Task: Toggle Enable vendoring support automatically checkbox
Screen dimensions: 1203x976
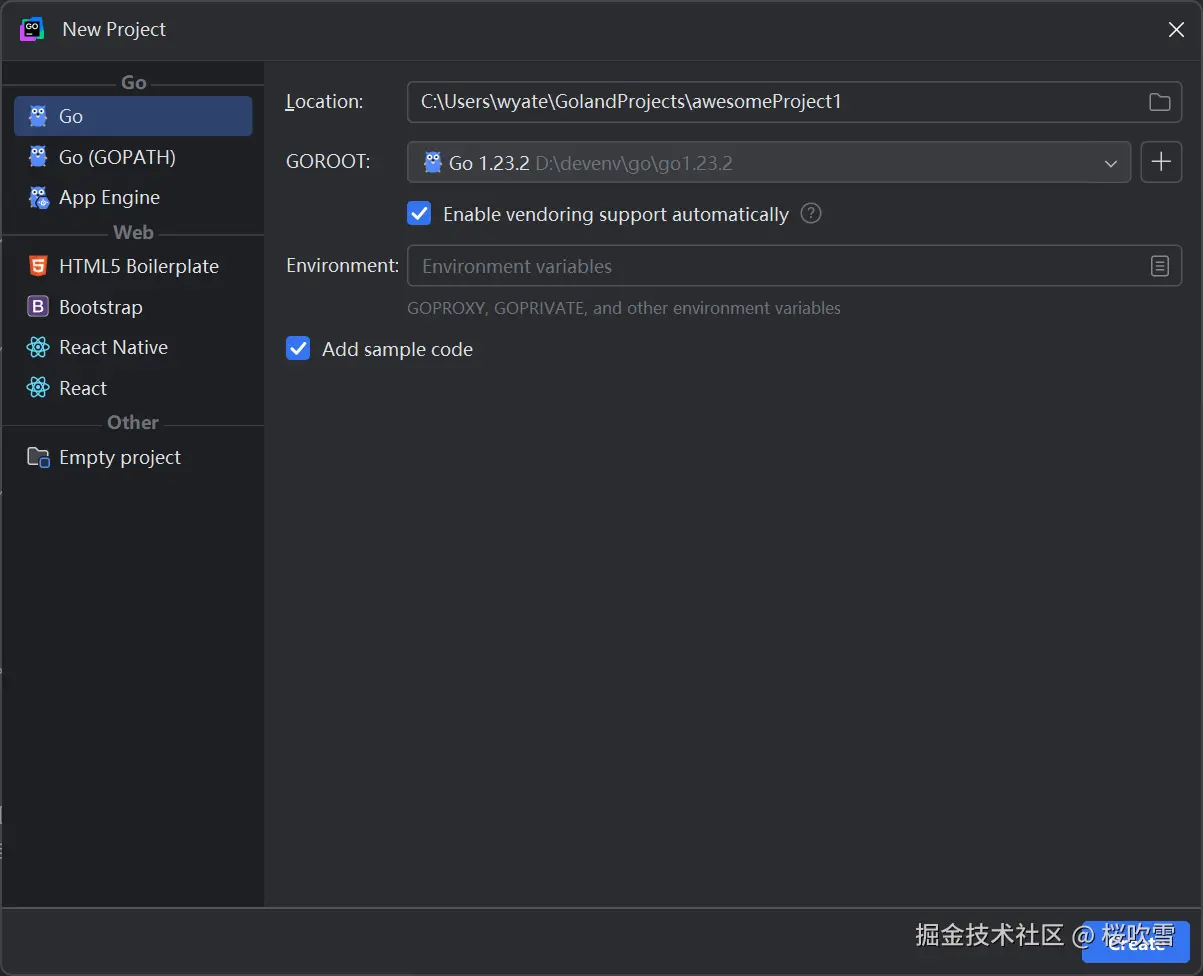Action: pyautogui.click(x=419, y=214)
